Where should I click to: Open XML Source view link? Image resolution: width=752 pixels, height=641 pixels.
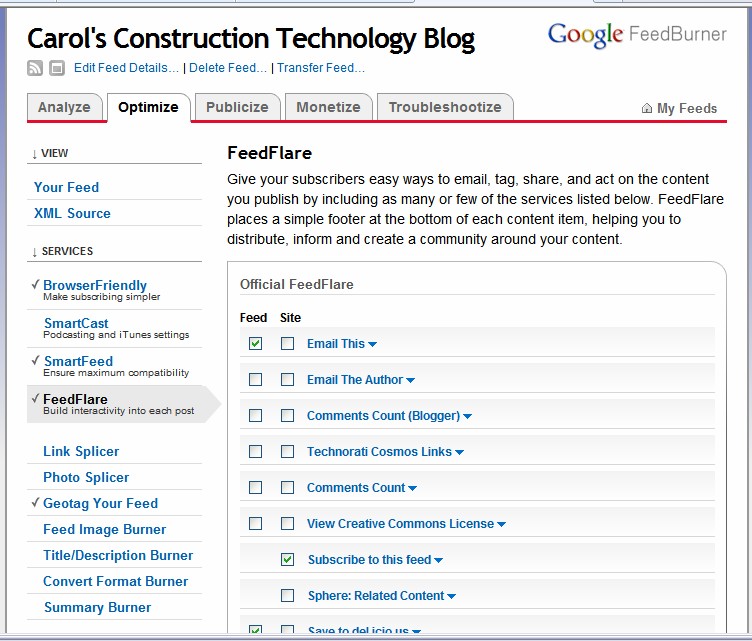pyautogui.click(x=72, y=213)
